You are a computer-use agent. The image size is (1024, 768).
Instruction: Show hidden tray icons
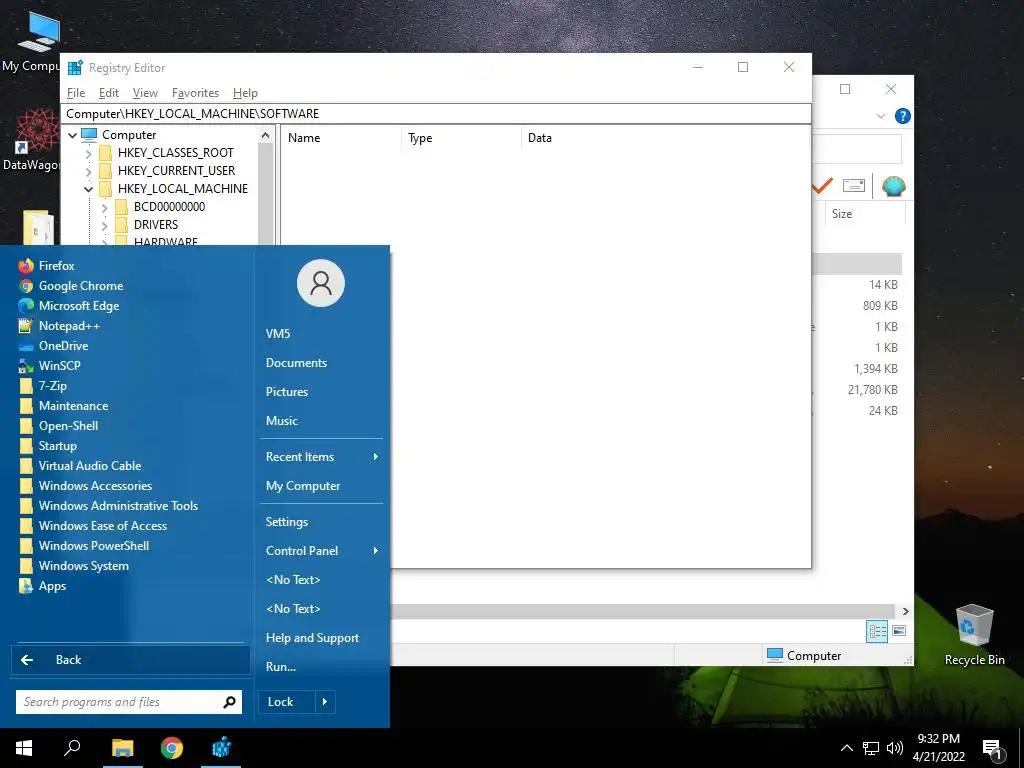tap(846, 748)
